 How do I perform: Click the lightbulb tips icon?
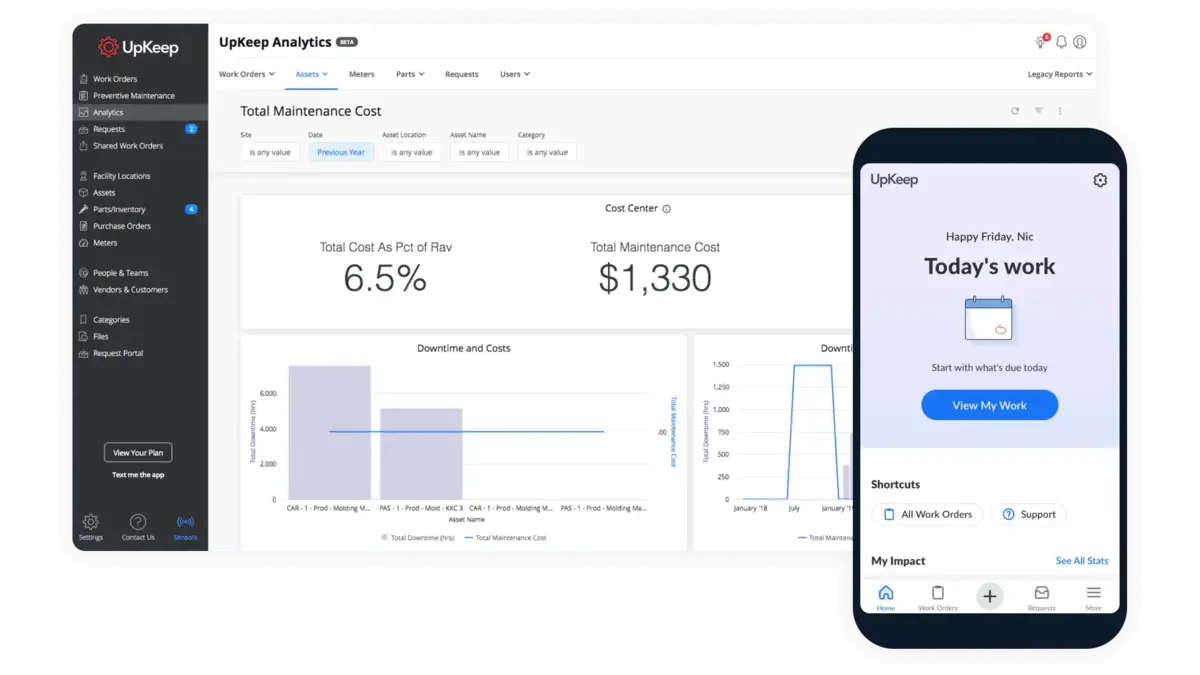(1041, 42)
